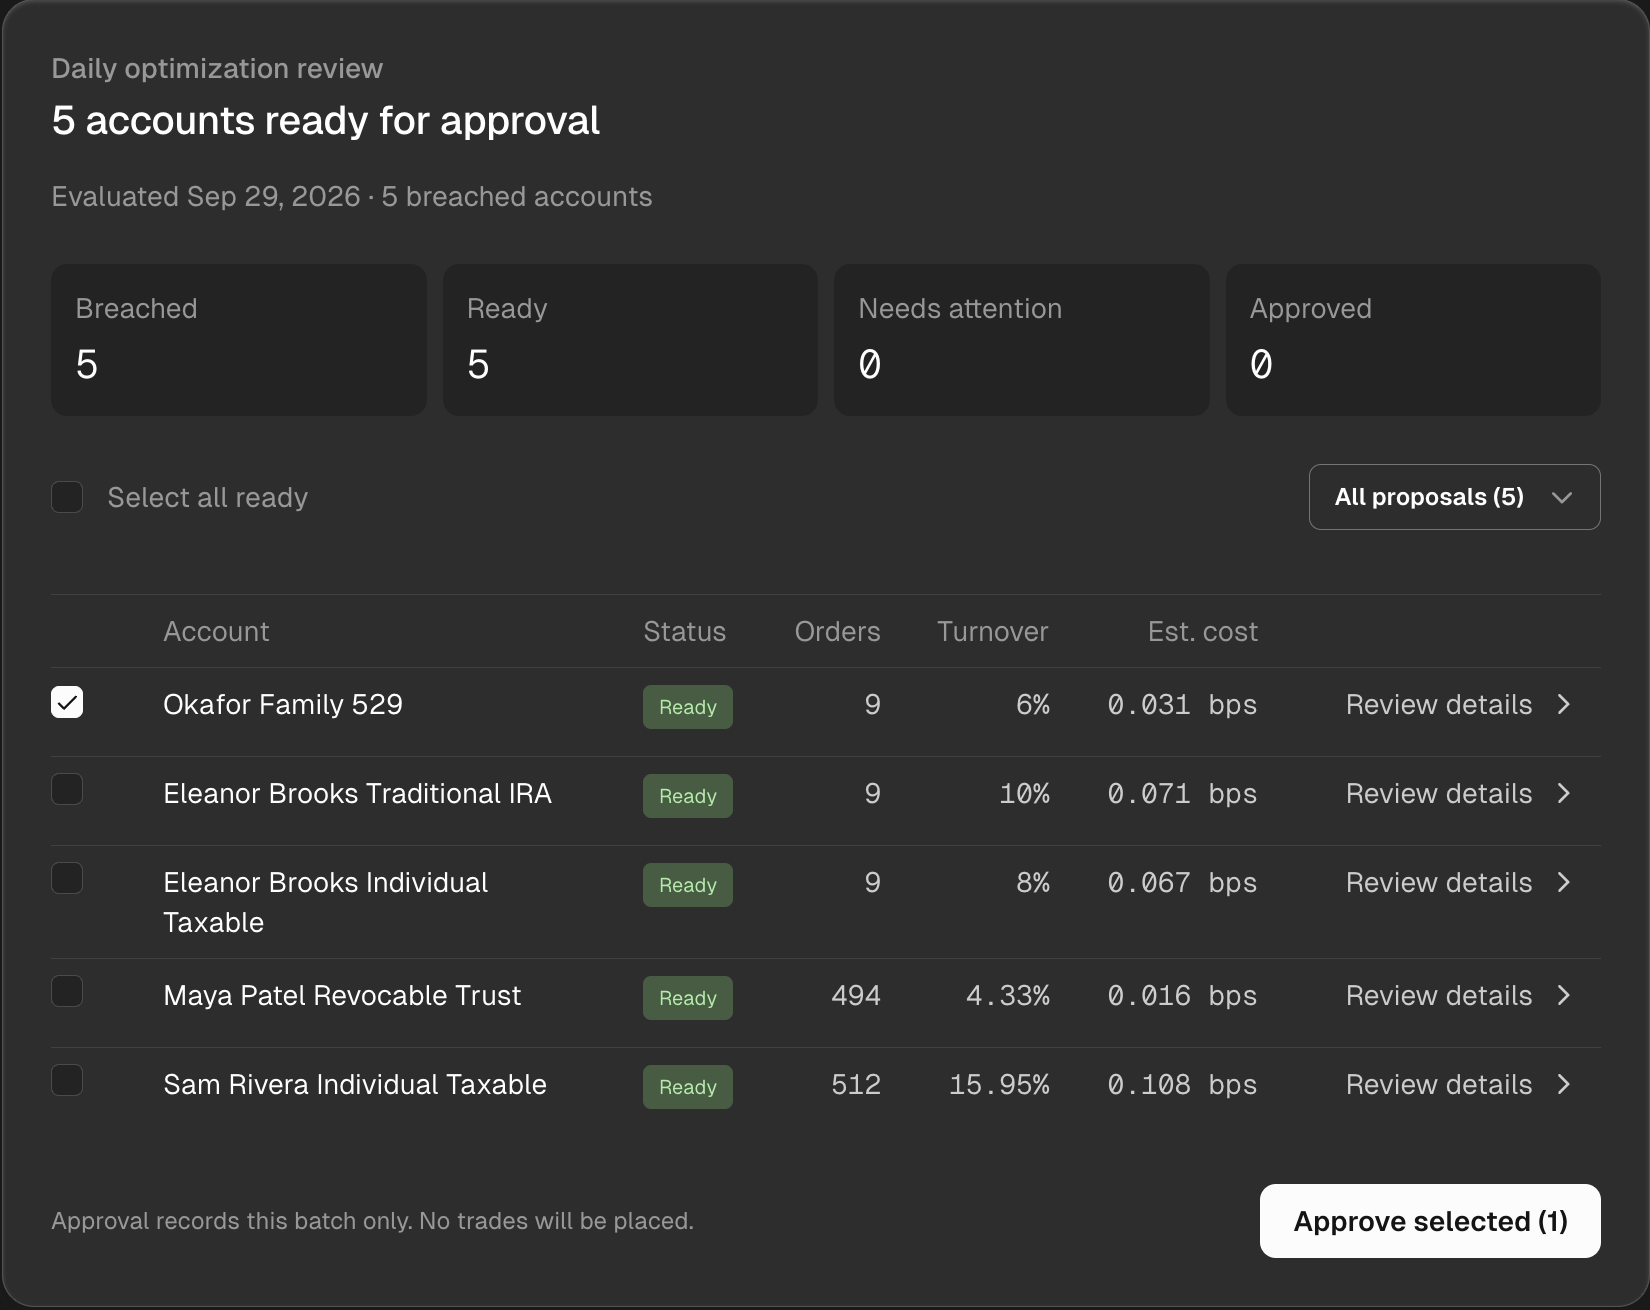Click the chevron arrow in Okafor Family 529 row
The width and height of the screenshot is (1650, 1310).
tap(1564, 705)
